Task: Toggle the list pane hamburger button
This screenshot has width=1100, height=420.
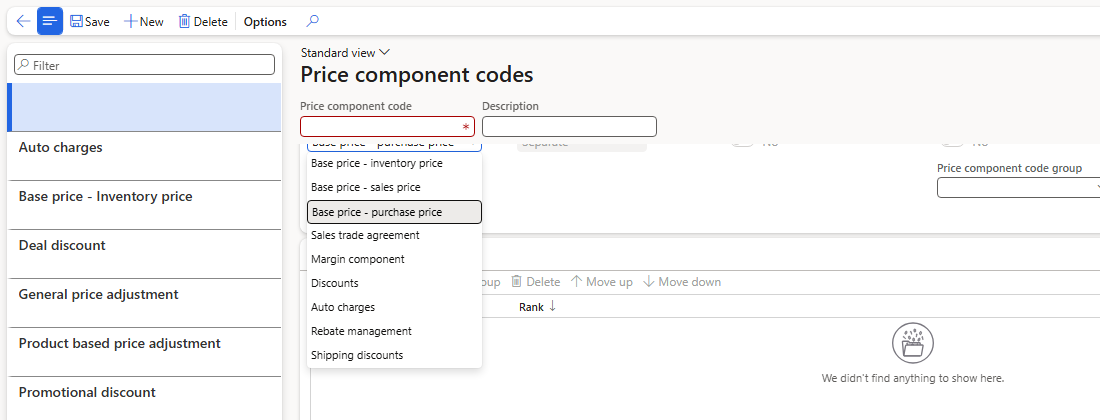Action: 50,21
